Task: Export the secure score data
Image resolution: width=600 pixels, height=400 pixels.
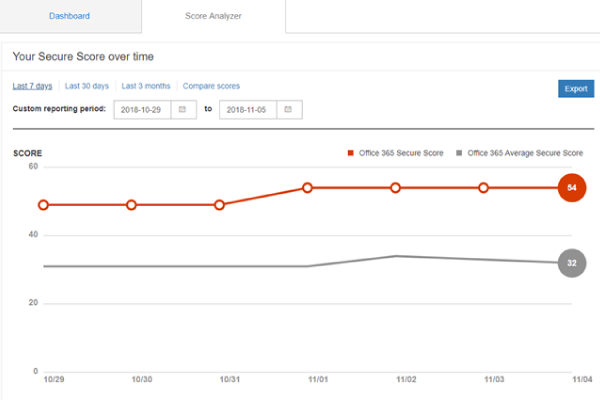Action: [x=575, y=88]
